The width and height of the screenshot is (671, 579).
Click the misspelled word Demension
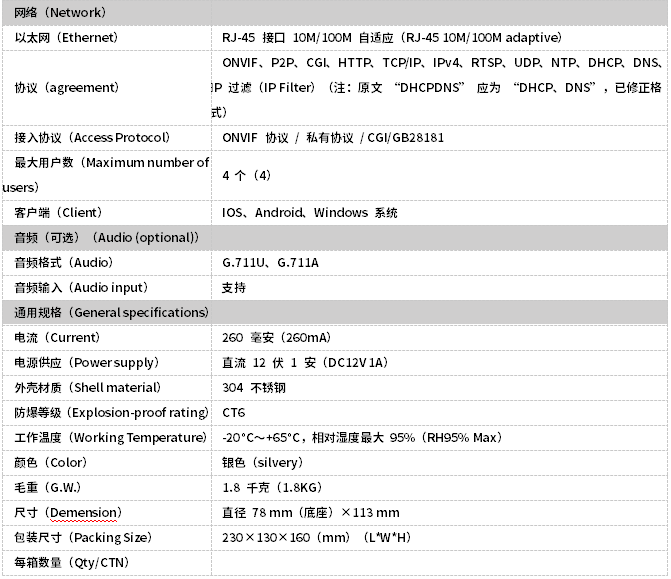pos(84,513)
